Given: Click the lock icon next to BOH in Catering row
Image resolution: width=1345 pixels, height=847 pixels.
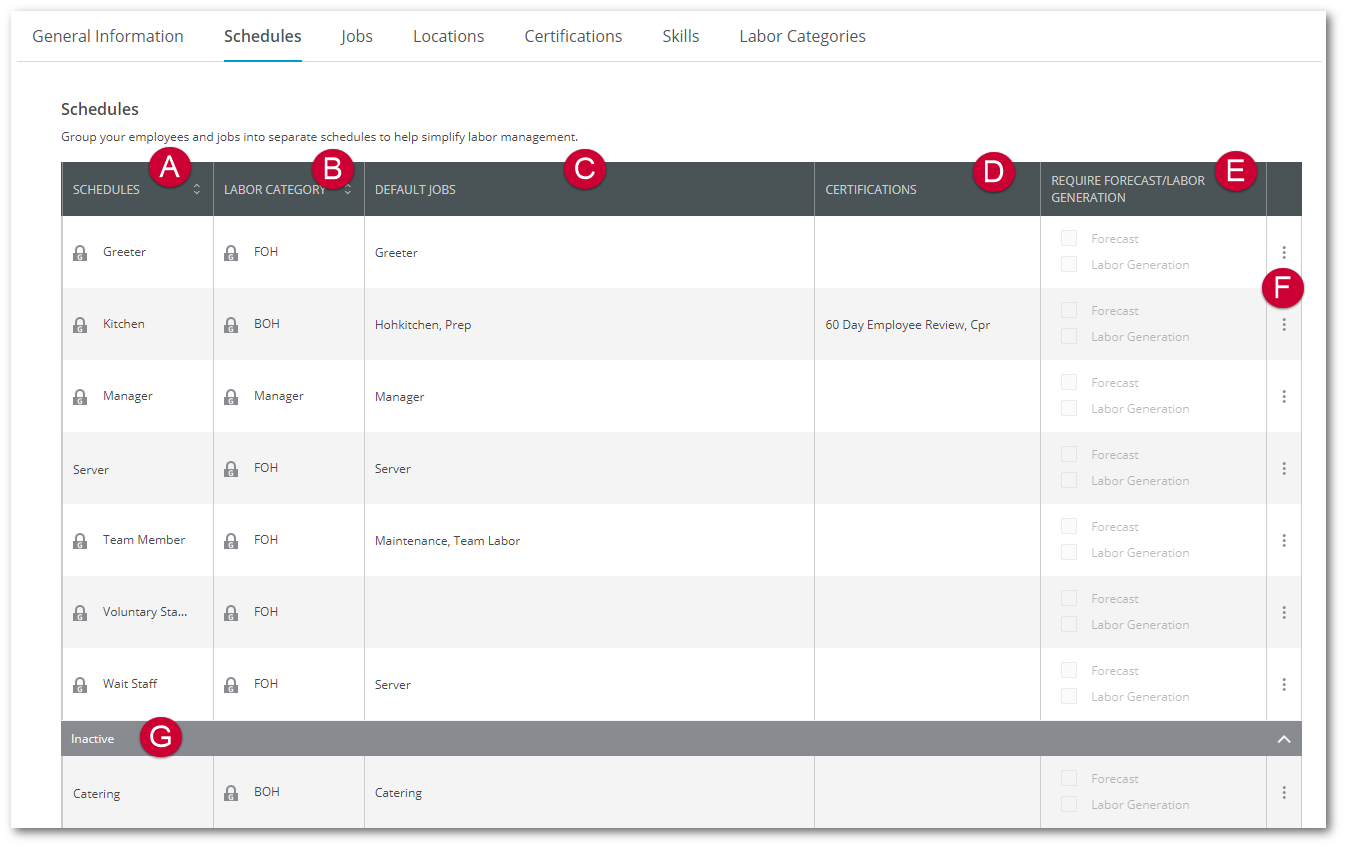Looking at the screenshot, I should (x=231, y=793).
